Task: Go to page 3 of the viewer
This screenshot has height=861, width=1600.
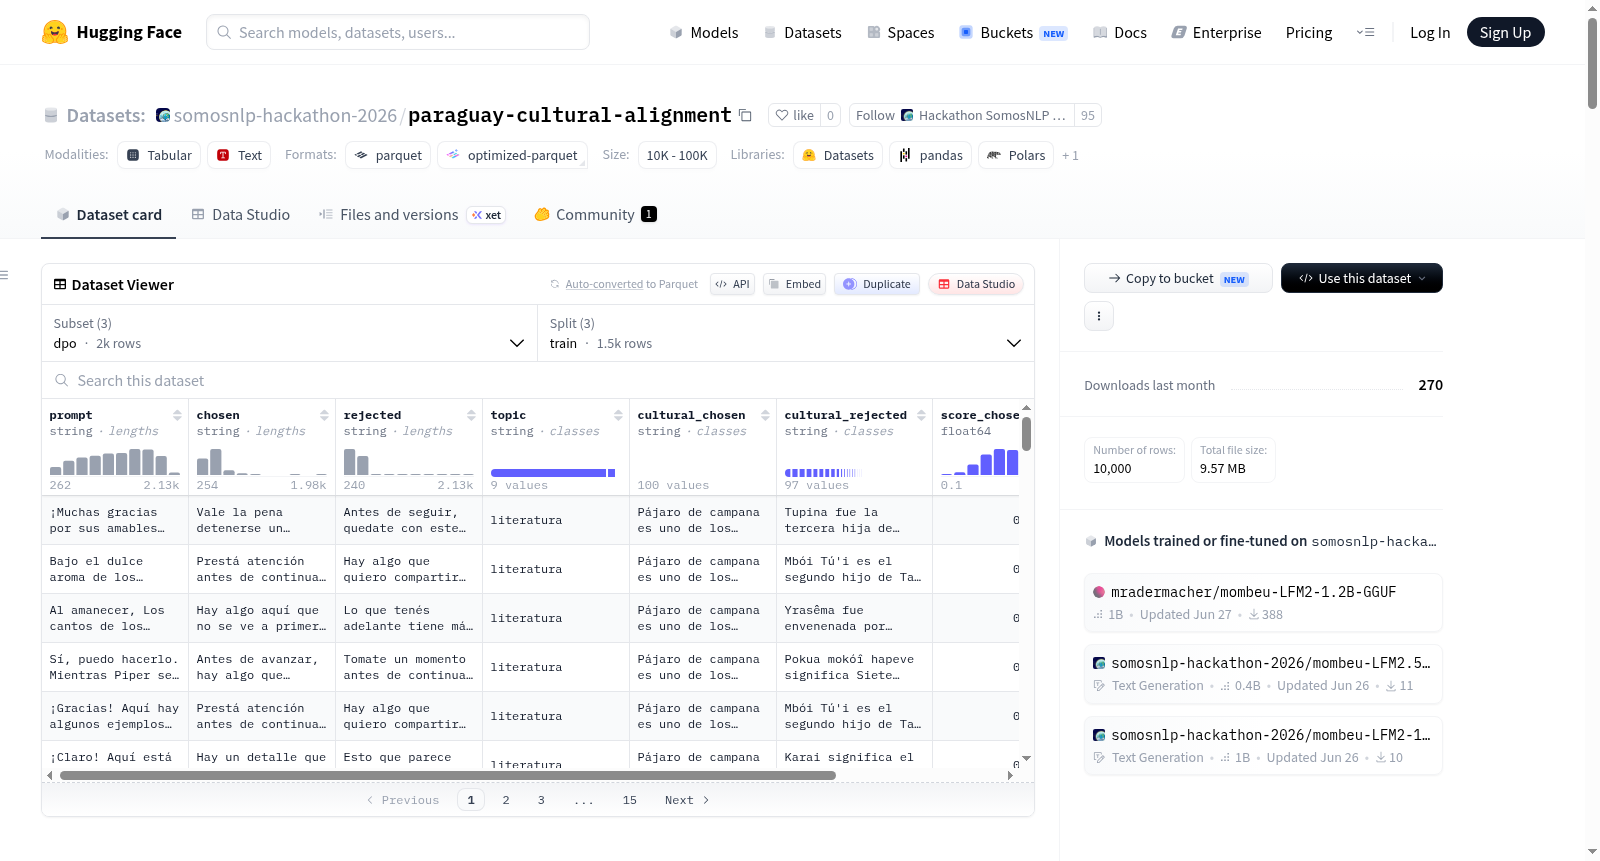Action: tap(541, 800)
